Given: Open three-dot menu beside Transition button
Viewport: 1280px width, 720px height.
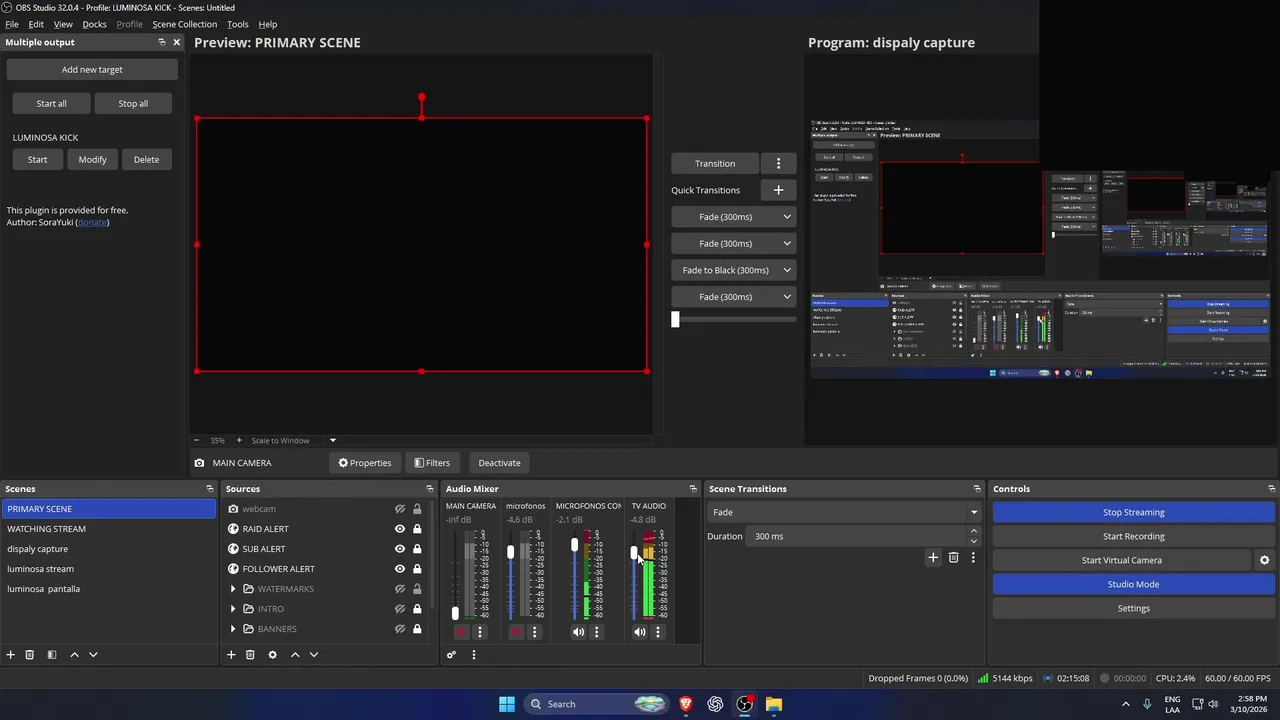Looking at the screenshot, I should coord(779,163).
